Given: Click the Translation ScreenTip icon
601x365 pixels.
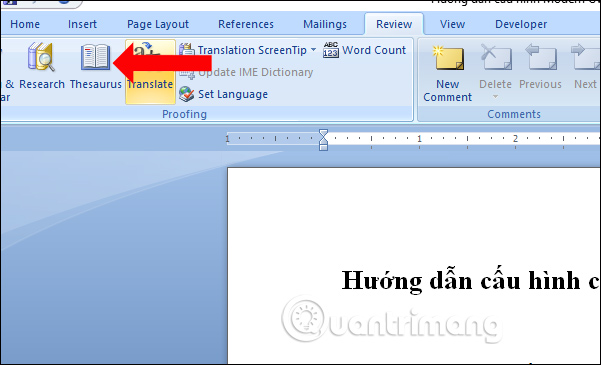Looking at the screenshot, I should point(187,50).
